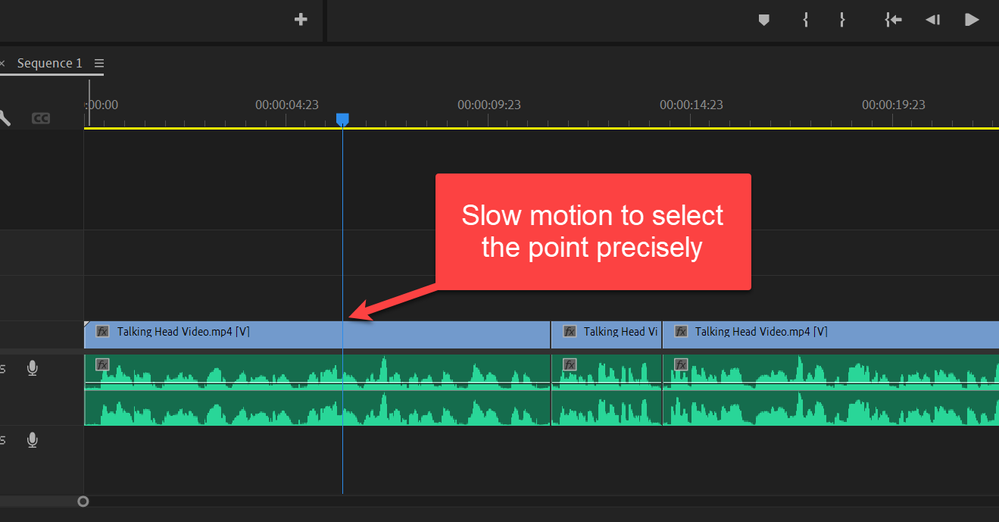Open timeline display settings wrench
999x522 pixels.
[5, 118]
